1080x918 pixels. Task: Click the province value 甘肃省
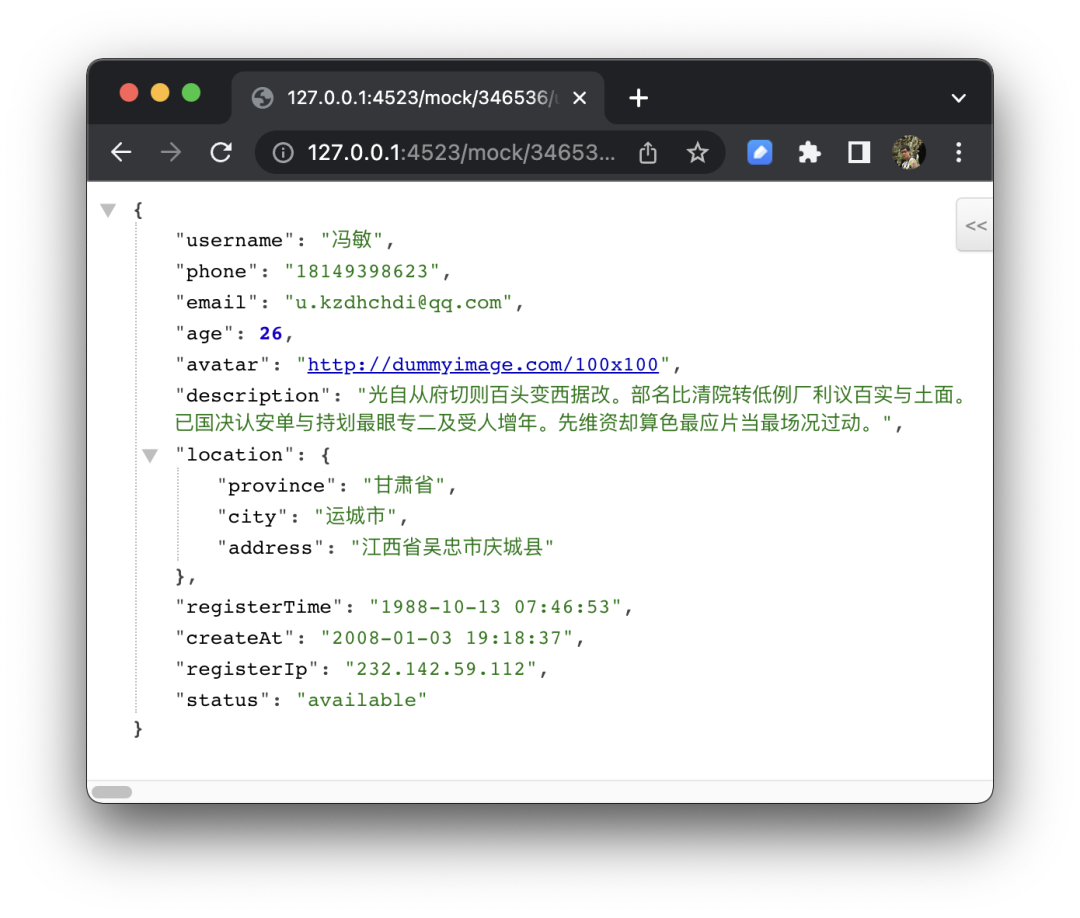tap(404, 486)
